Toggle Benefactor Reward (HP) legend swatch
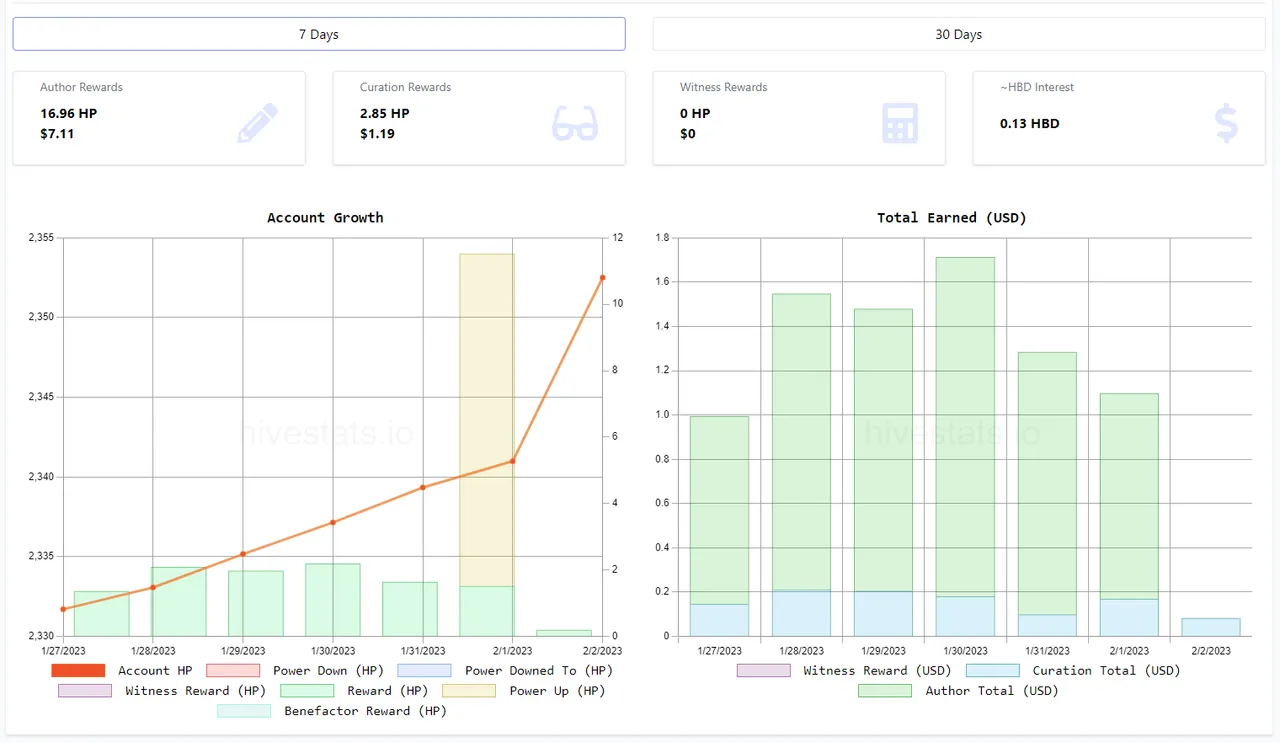 pos(244,711)
